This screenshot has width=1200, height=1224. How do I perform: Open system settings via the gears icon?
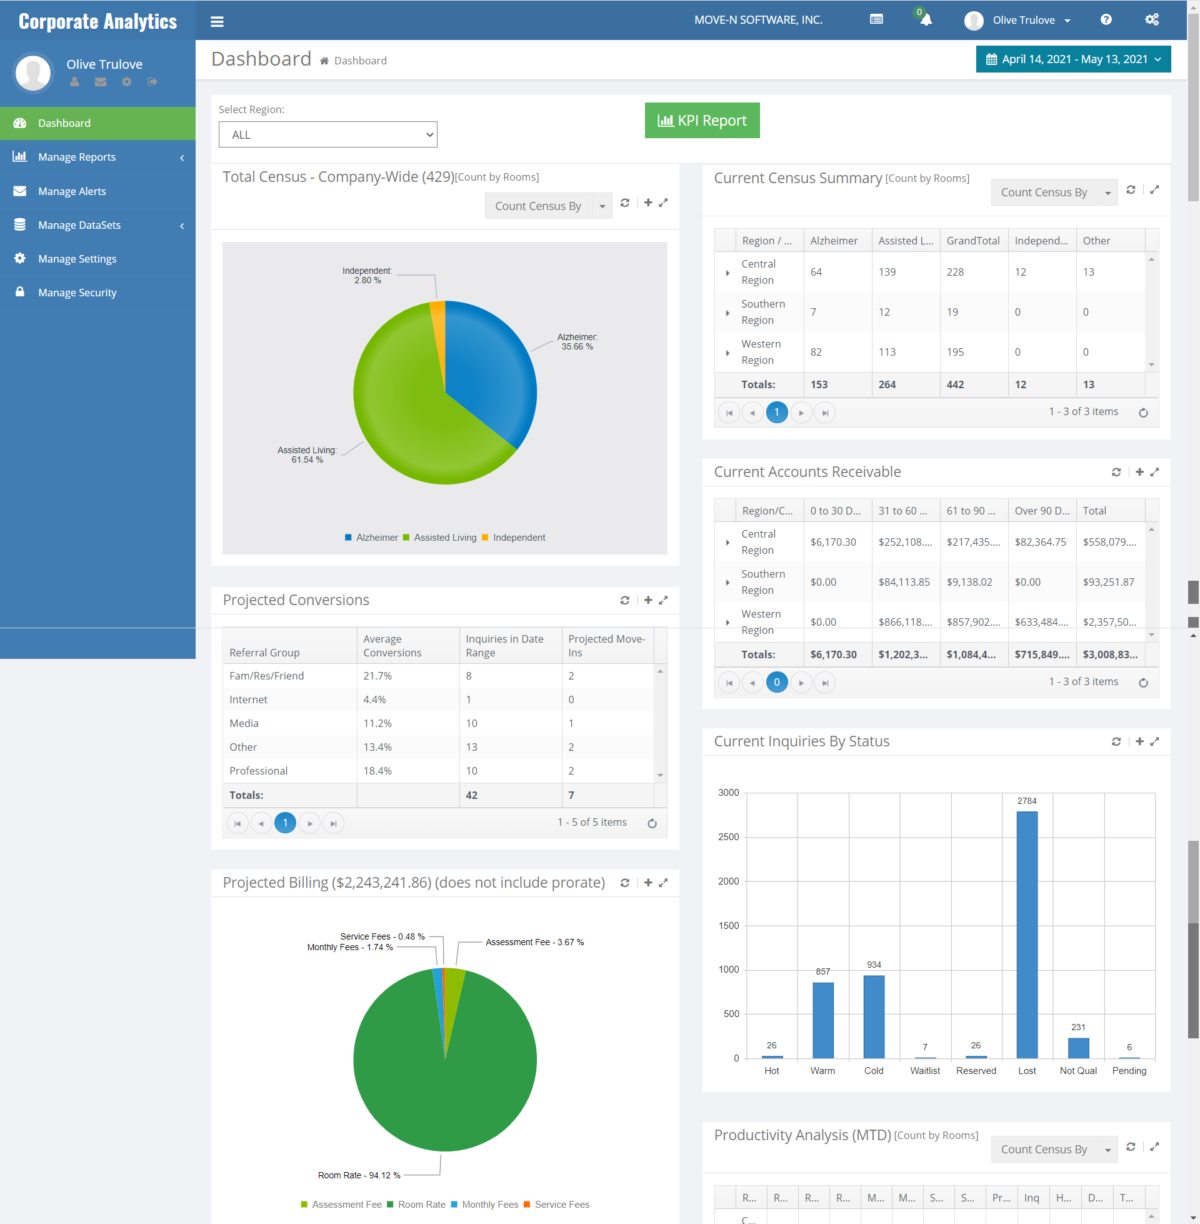point(1152,19)
